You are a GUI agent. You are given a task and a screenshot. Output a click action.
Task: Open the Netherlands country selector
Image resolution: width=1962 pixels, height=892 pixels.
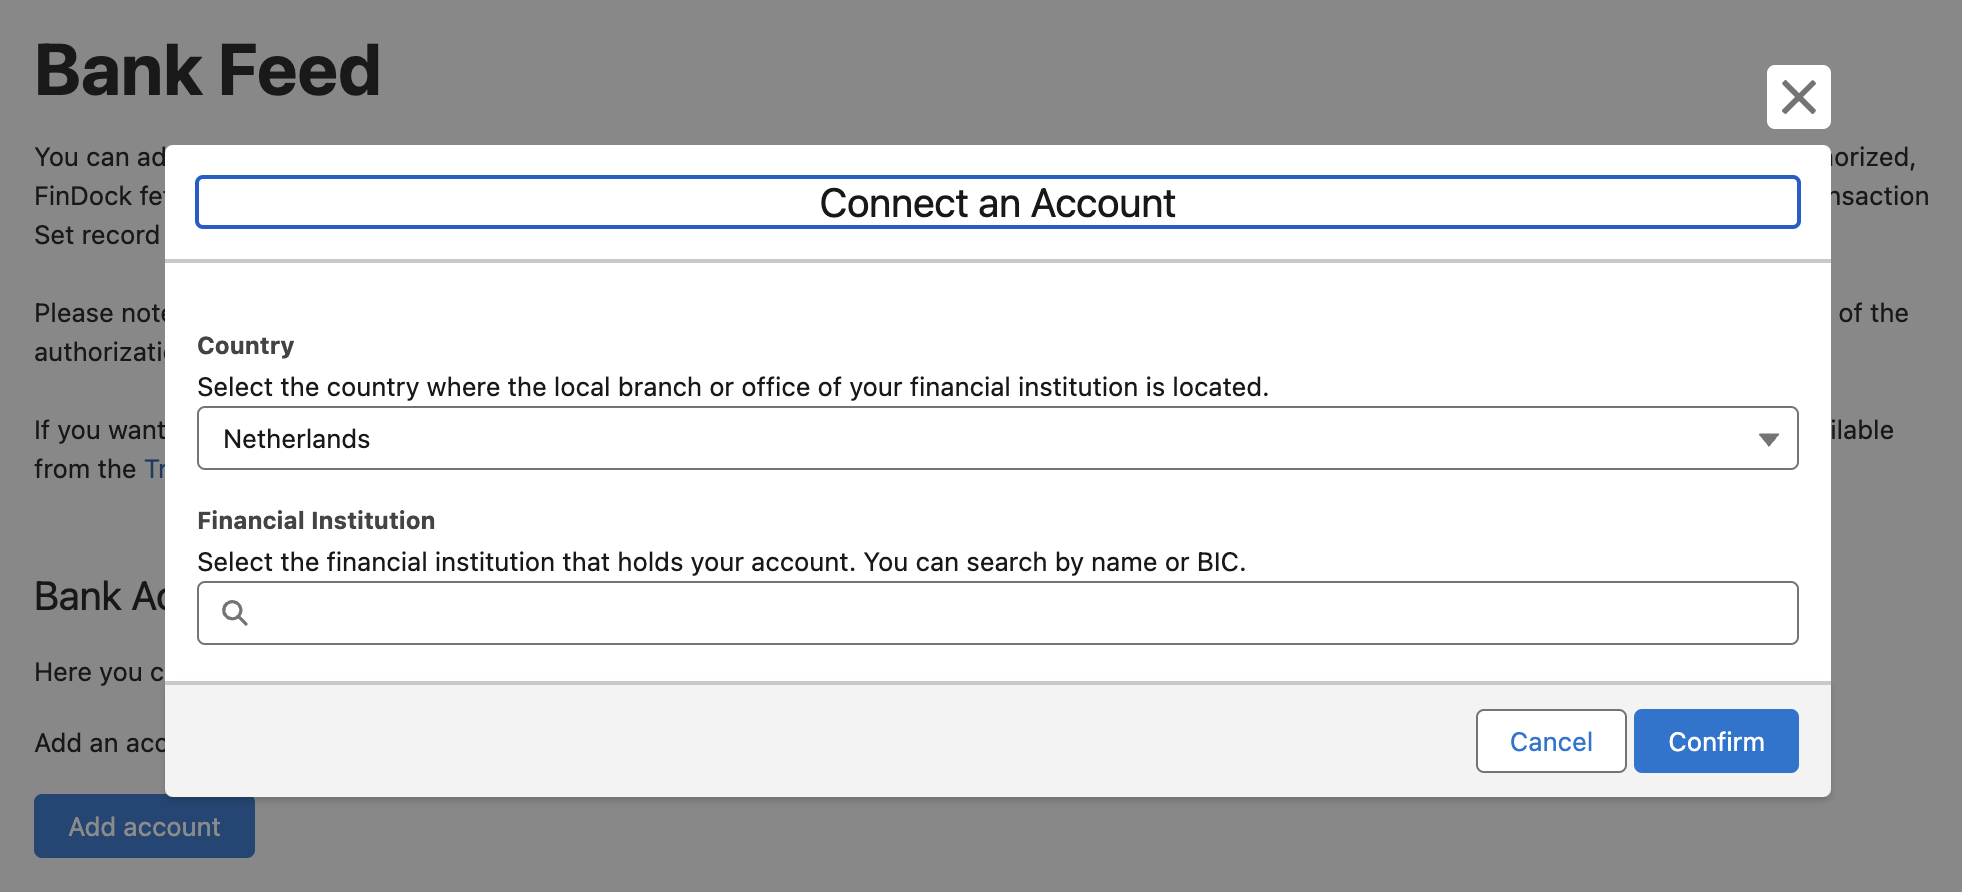point(996,439)
